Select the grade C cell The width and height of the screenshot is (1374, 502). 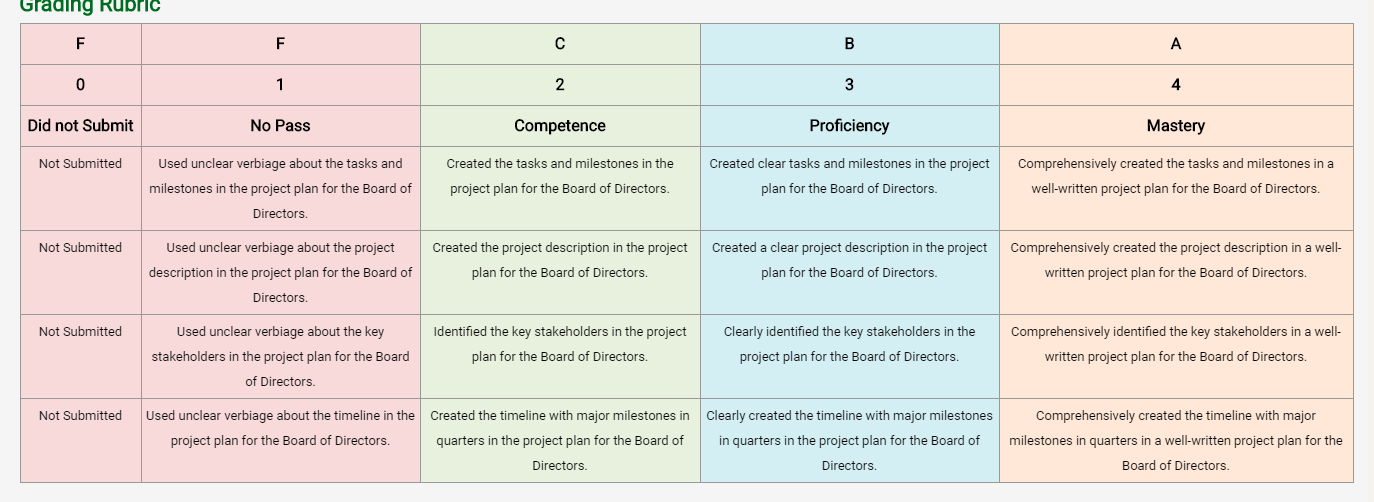560,44
